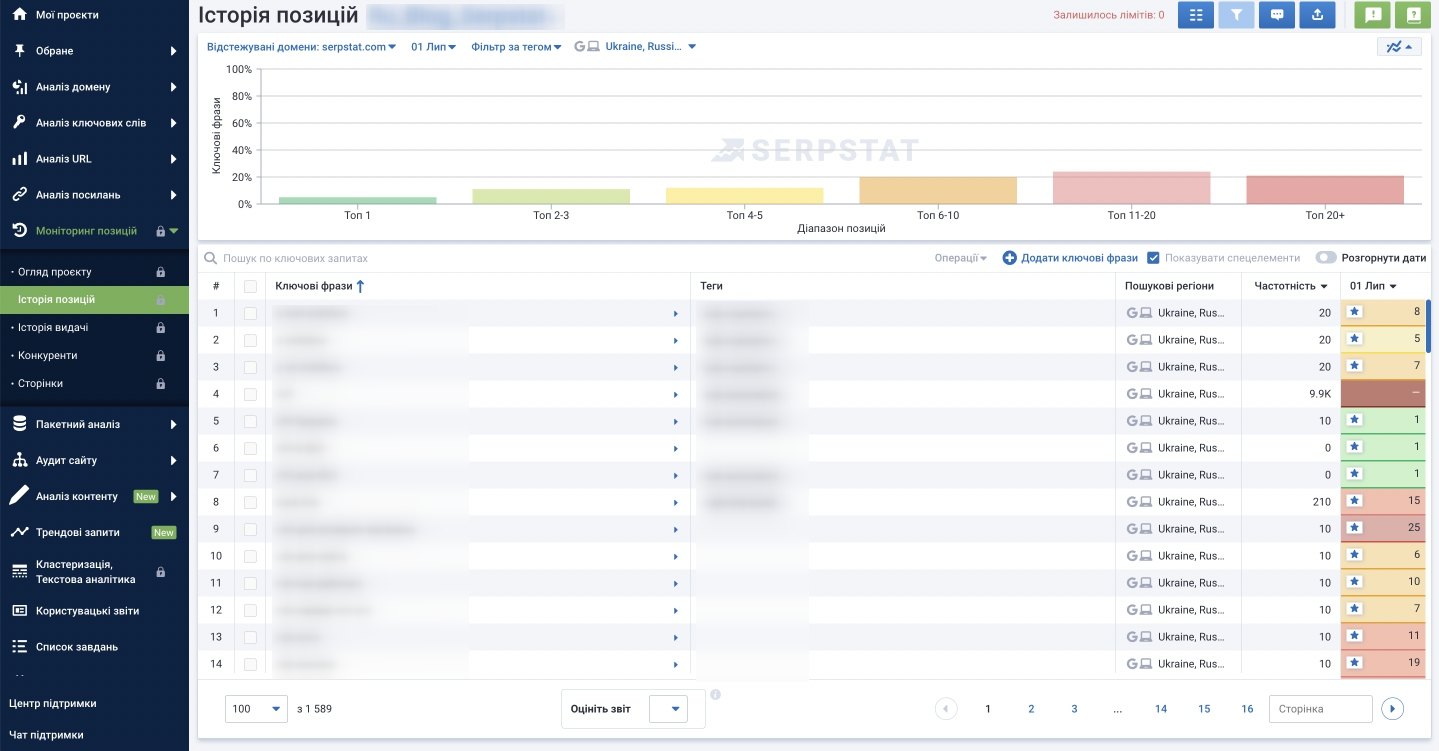This screenshot has width=1439, height=751.
Task: Click the filter funnel icon button
Action: (x=1236, y=15)
